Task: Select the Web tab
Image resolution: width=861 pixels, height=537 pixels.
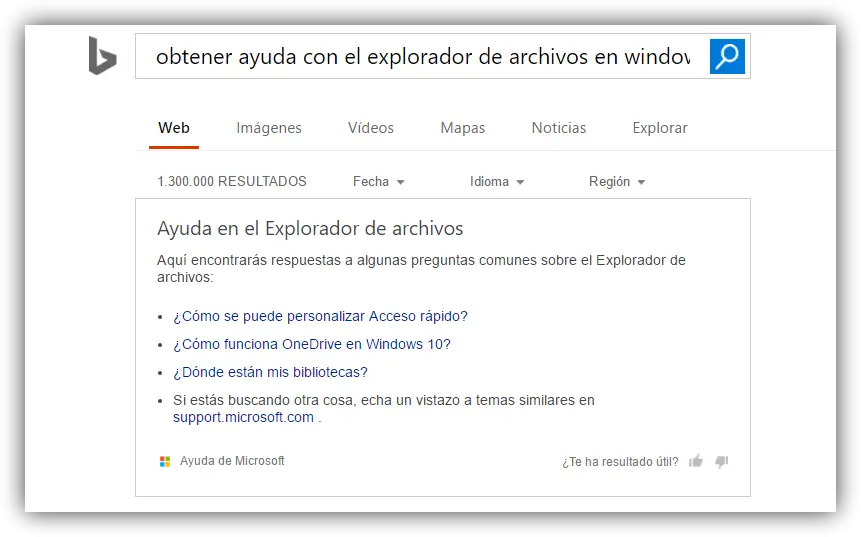Action: 174,128
